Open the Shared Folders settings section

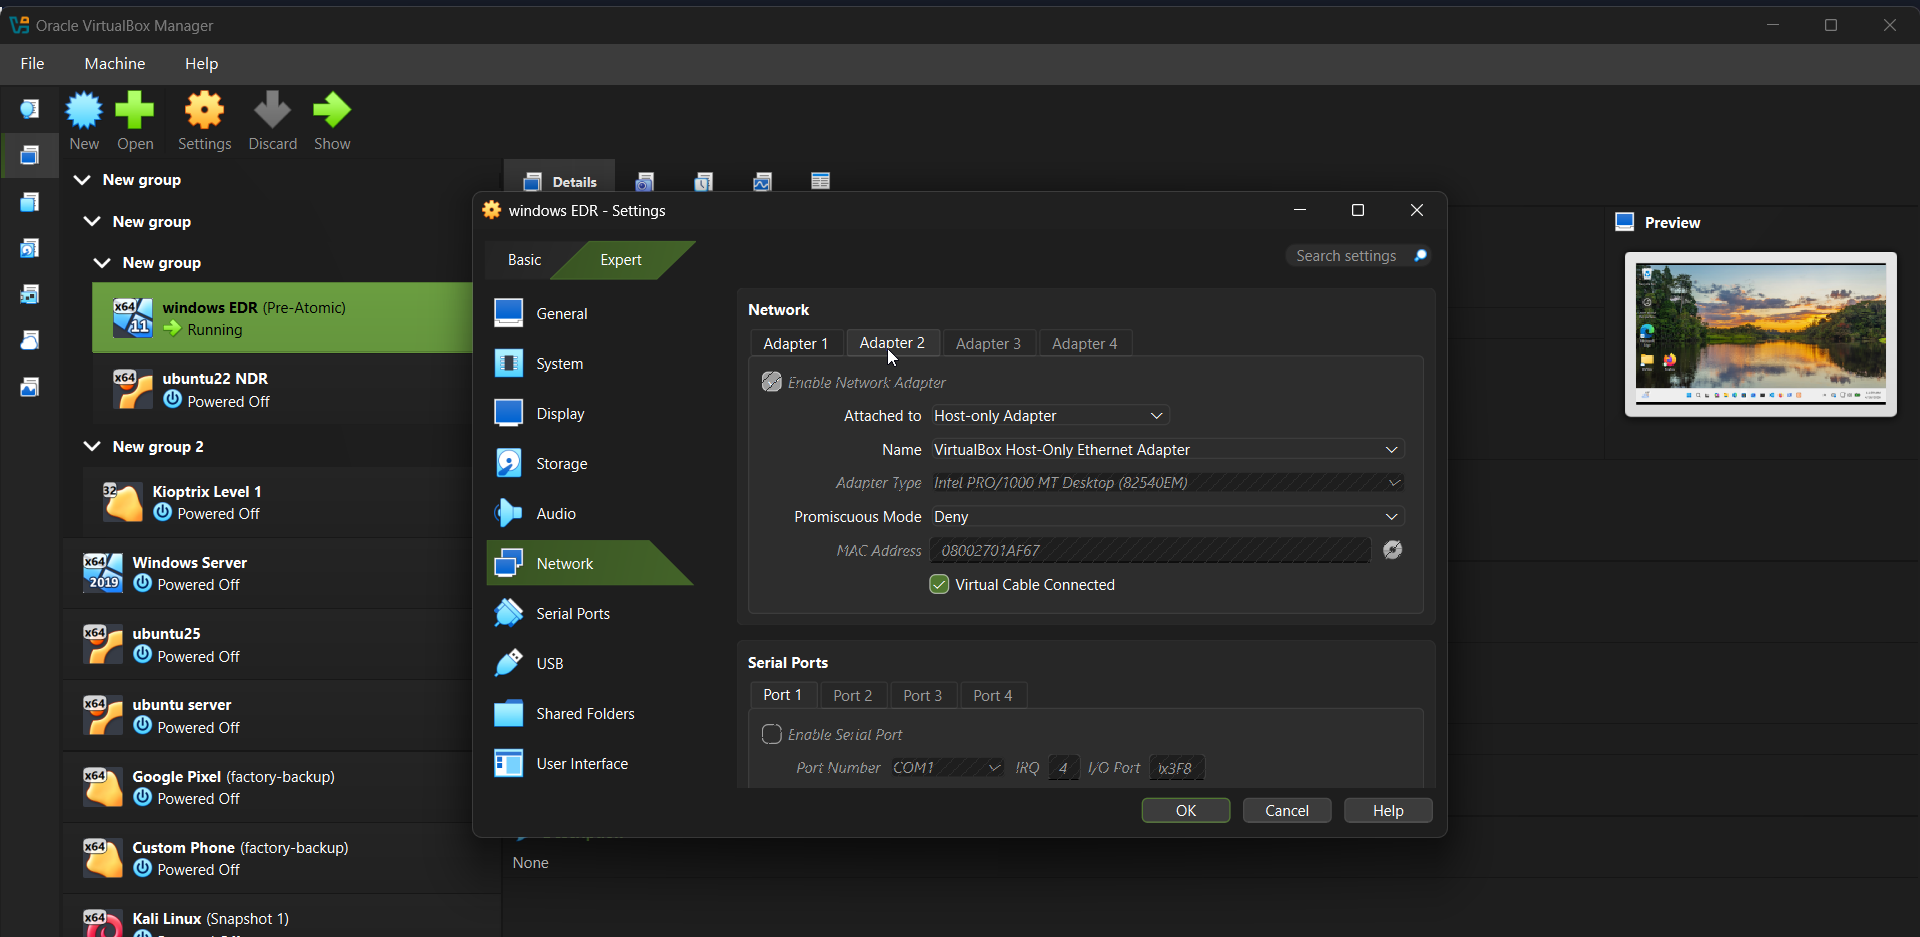(x=585, y=714)
